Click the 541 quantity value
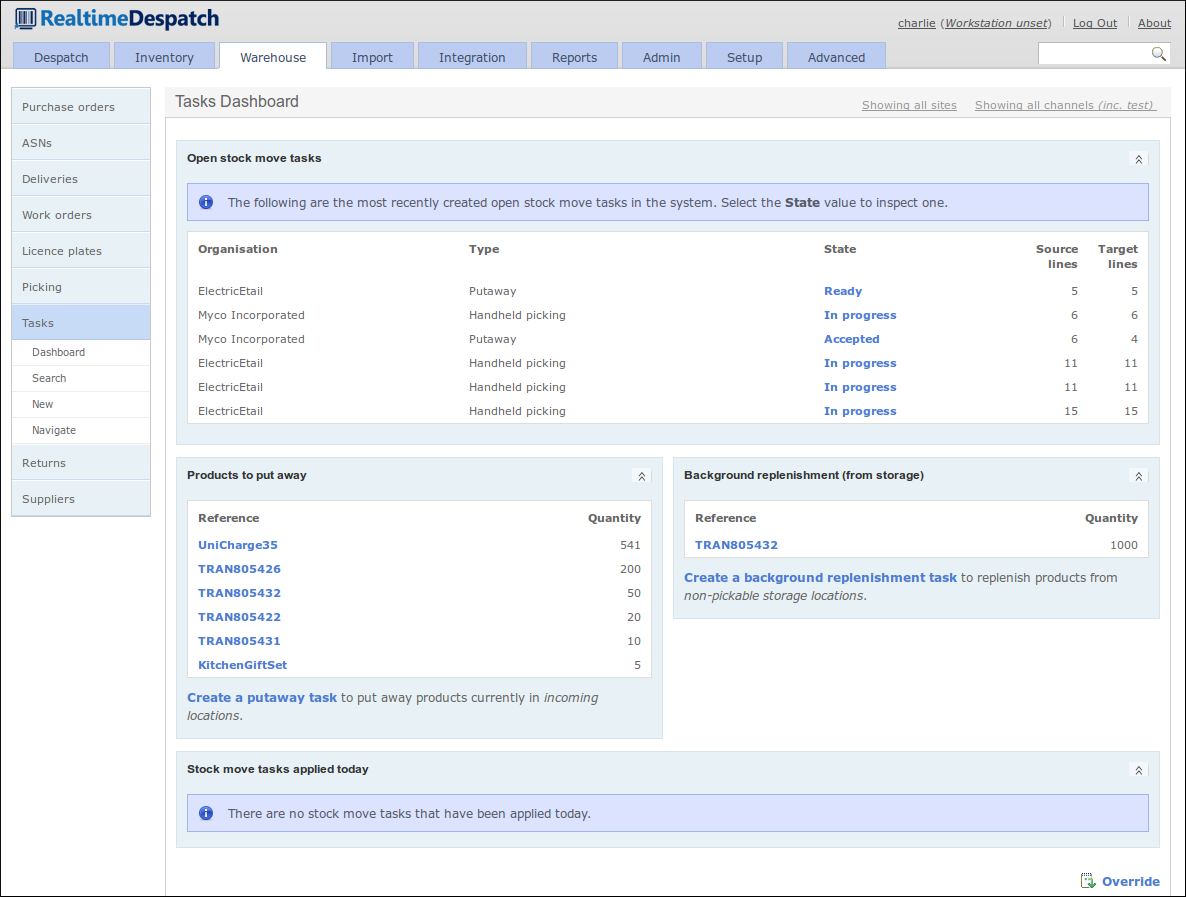Image resolution: width=1186 pixels, height=897 pixels. (x=630, y=545)
